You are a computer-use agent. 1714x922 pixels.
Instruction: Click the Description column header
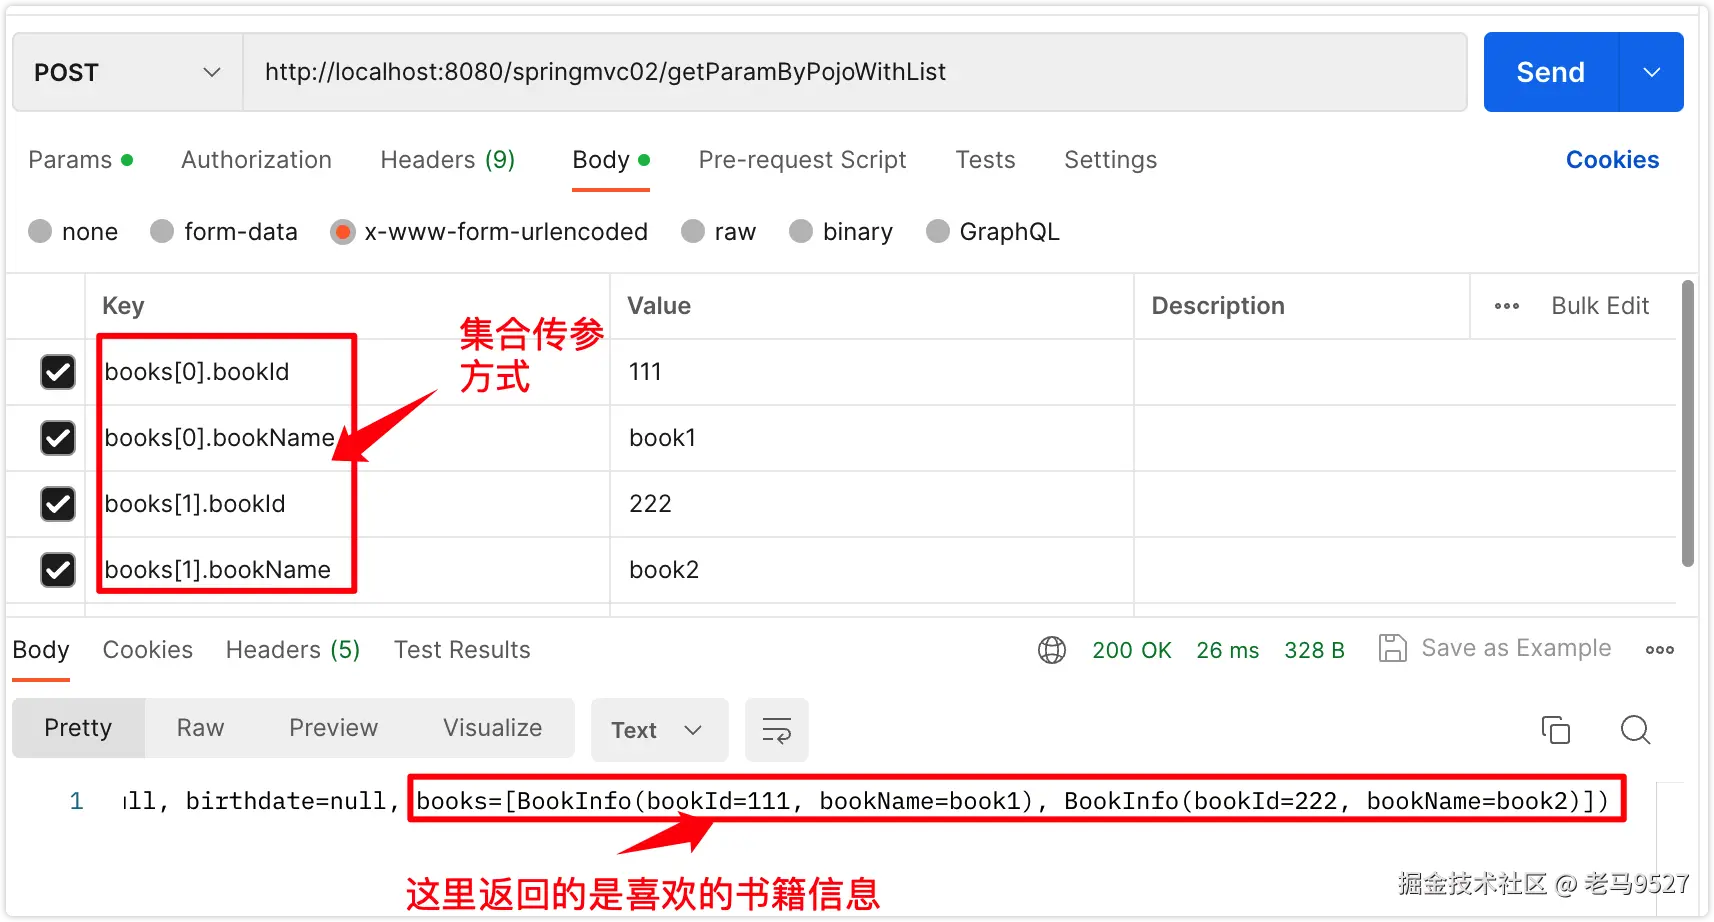click(1218, 306)
